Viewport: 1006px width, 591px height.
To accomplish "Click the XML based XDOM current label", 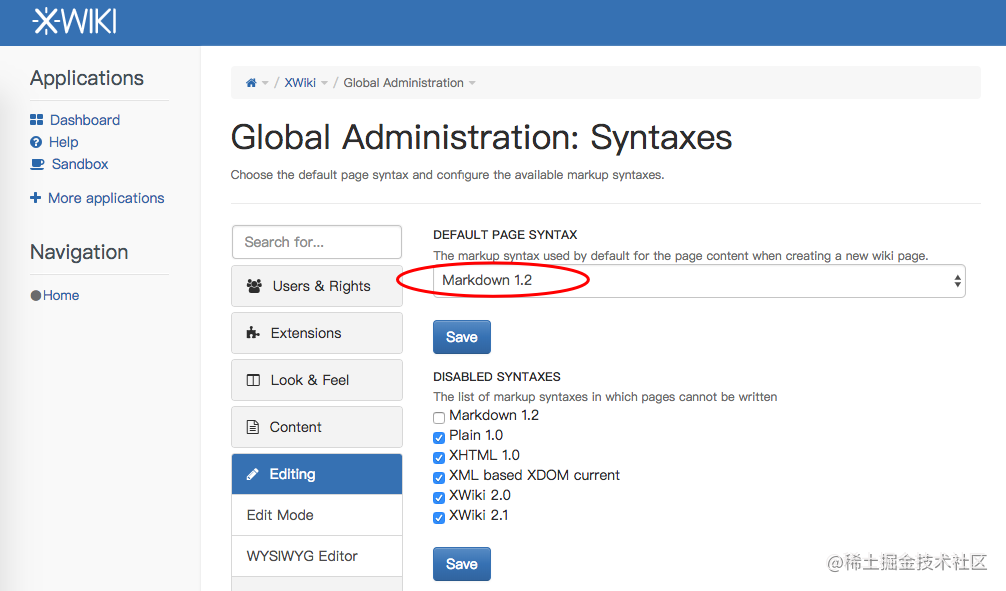I will [534, 475].
